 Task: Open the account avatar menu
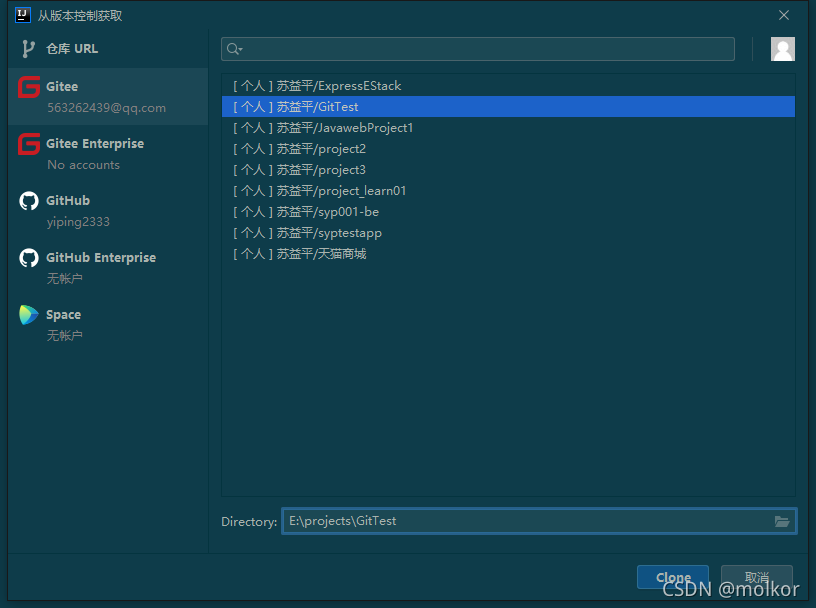coord(782,49)
